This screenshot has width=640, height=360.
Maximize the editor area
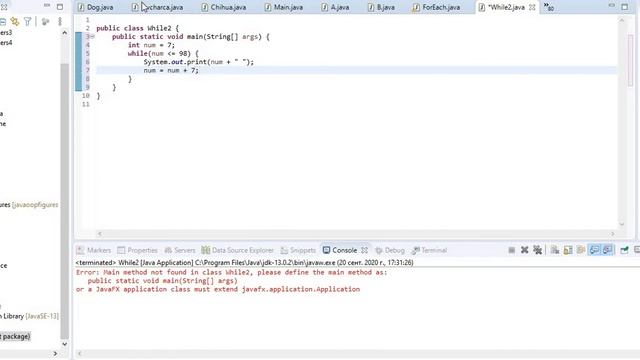tap(624, 7)
